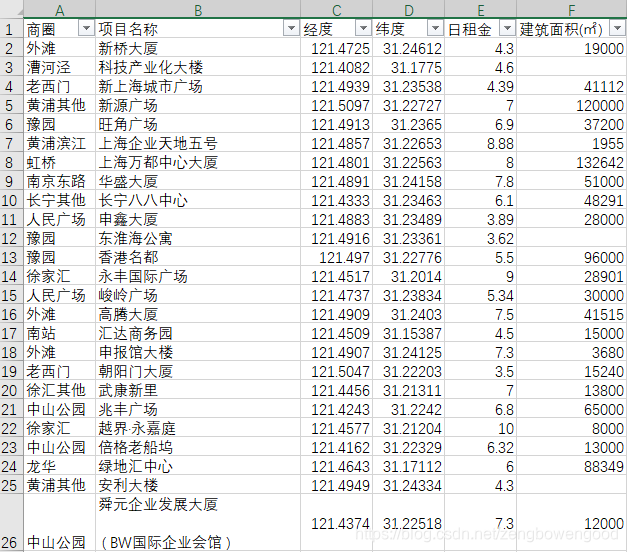Viewport: 627px width, 552px height.
Task: Click daily rent cell 10
Action: [x=480, y=428]
